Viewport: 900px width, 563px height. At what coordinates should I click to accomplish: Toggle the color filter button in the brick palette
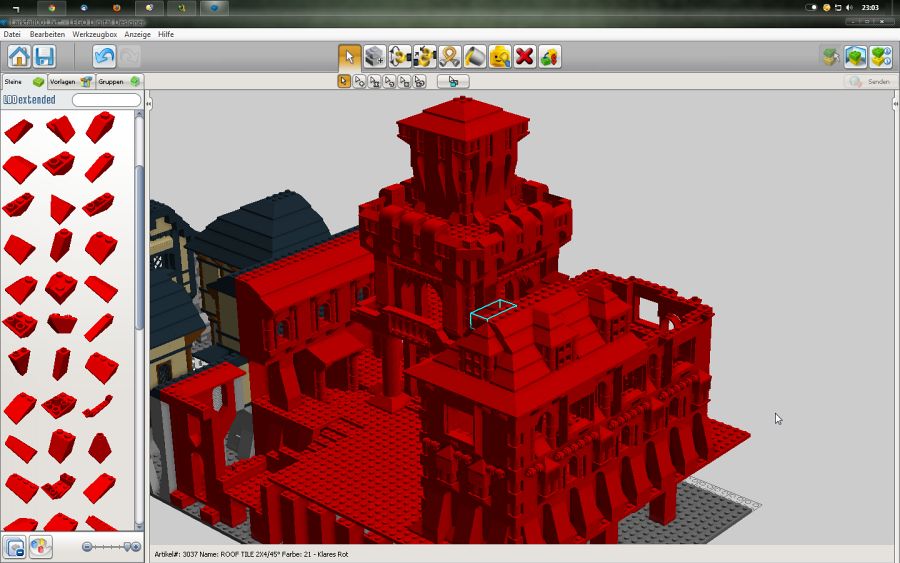point(40,547)
